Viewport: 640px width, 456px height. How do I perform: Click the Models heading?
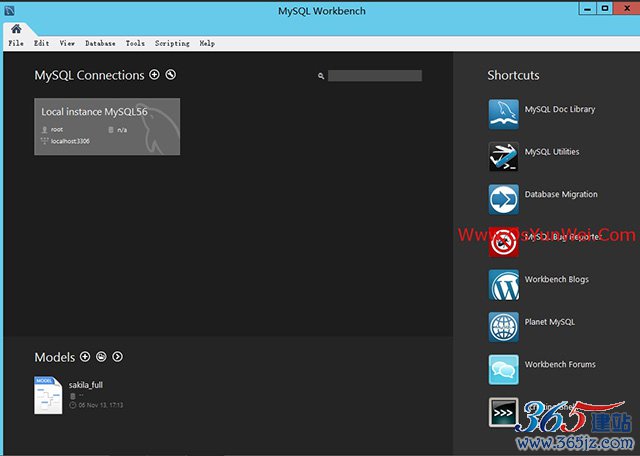tap(55, 357)
